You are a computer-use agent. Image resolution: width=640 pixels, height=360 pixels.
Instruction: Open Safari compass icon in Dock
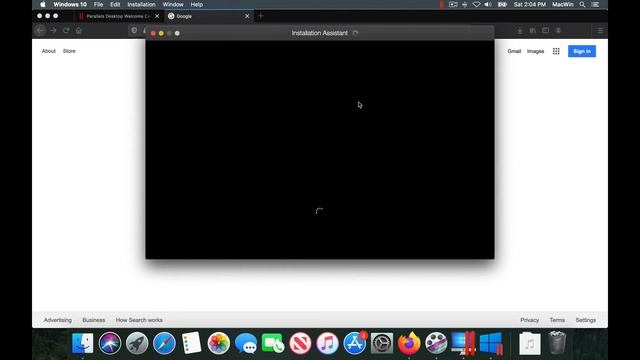point(164,343)
